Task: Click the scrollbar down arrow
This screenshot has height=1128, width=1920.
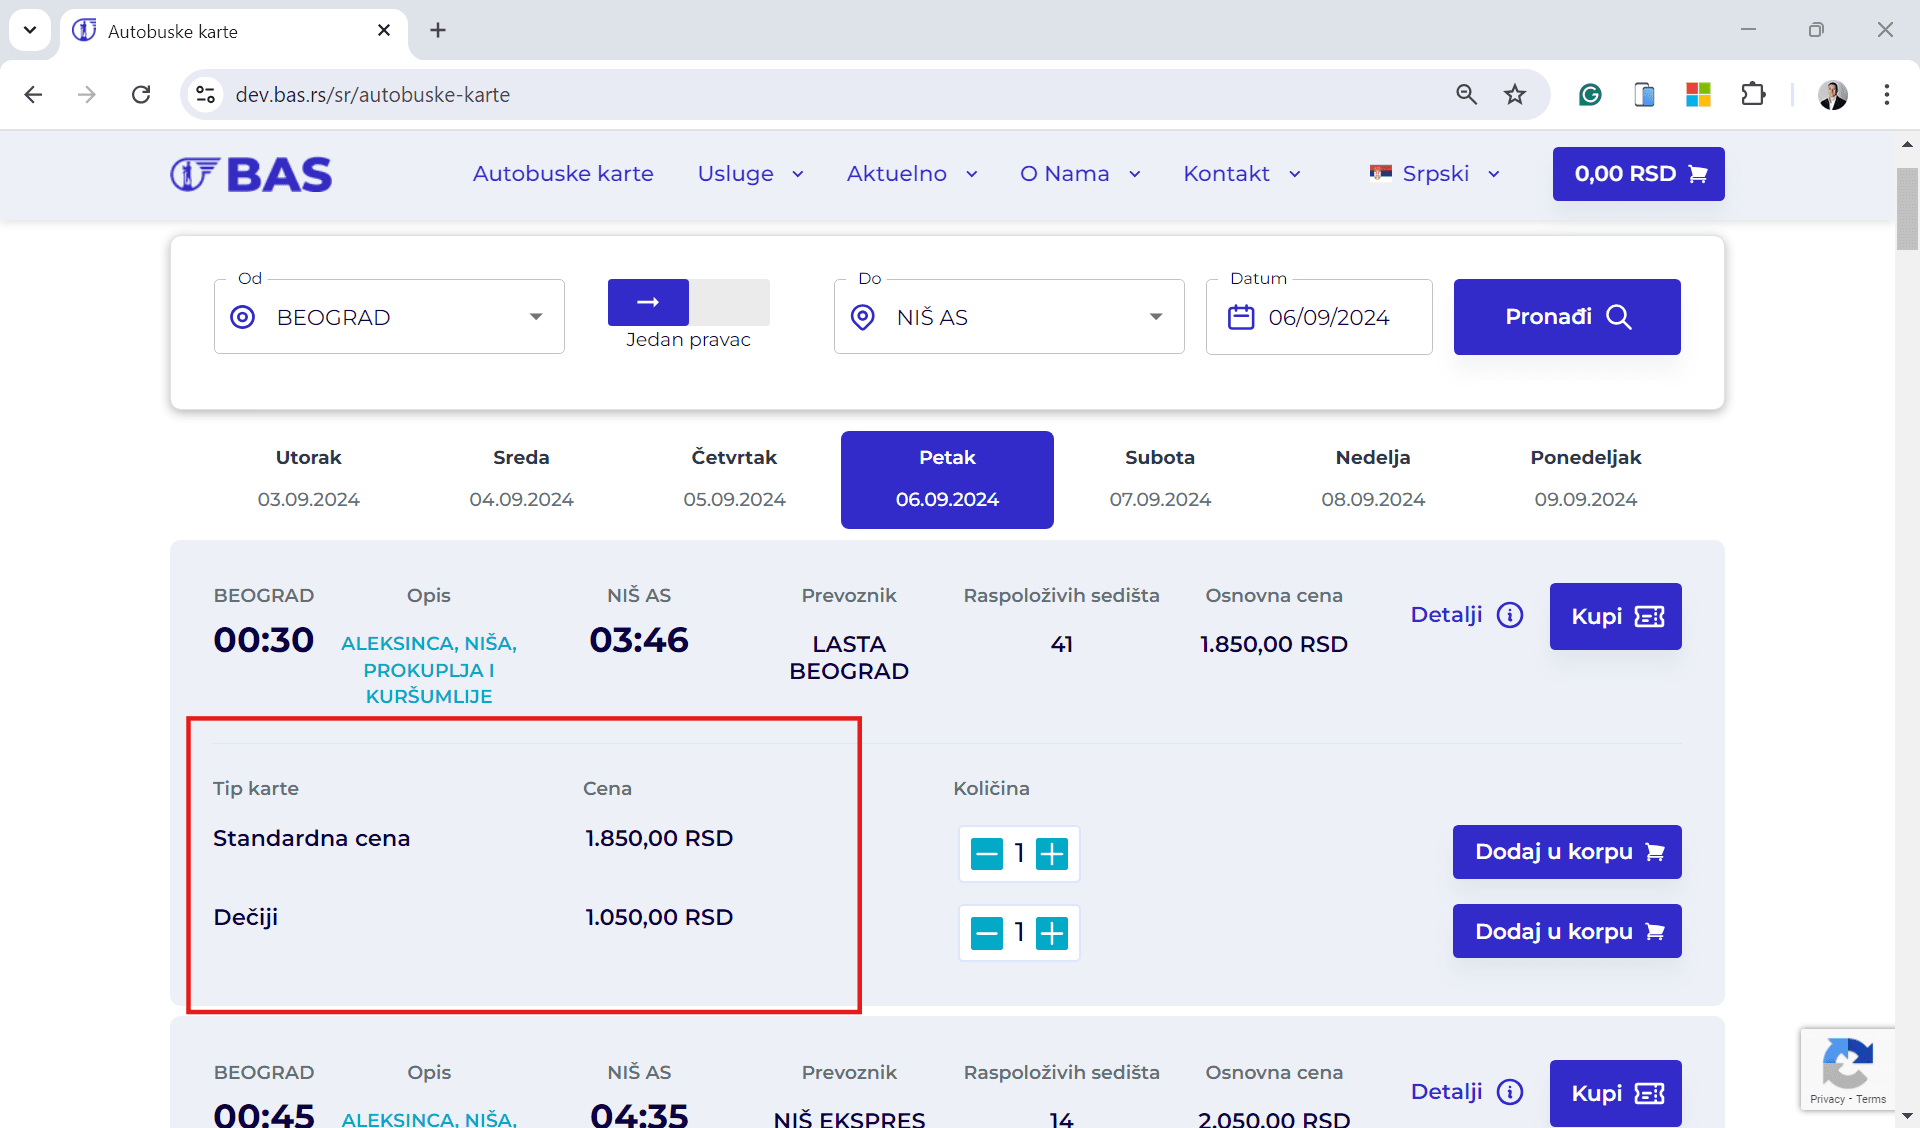Action: click(x=1907, y=1115)
